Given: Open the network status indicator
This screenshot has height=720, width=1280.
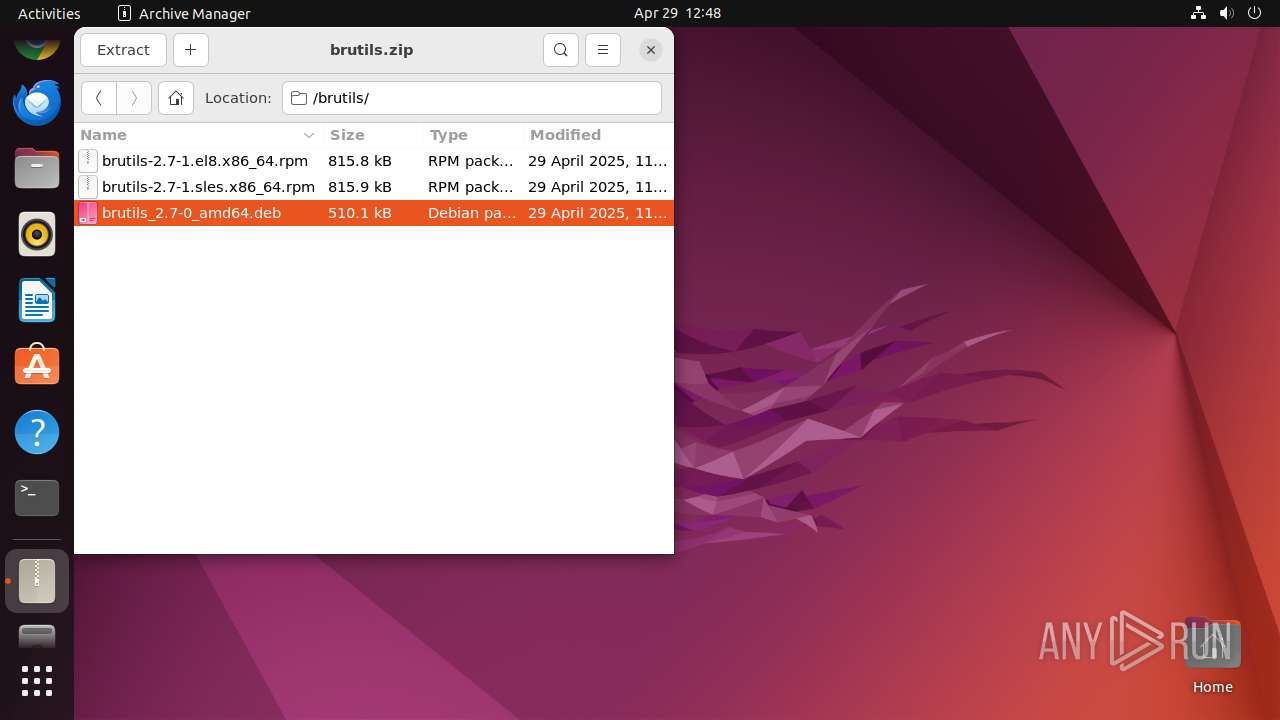Looking at the screenshot, I should pyautogui.click(x=1198, y=13).
